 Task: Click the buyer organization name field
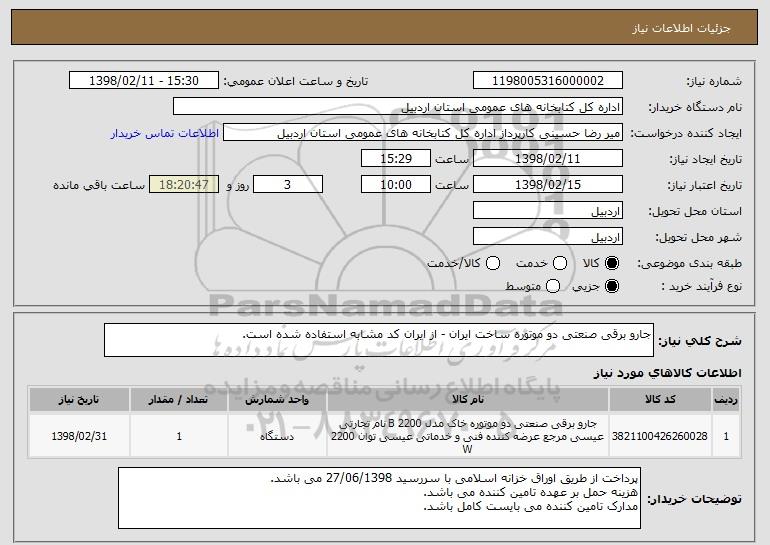click(398, 107)
